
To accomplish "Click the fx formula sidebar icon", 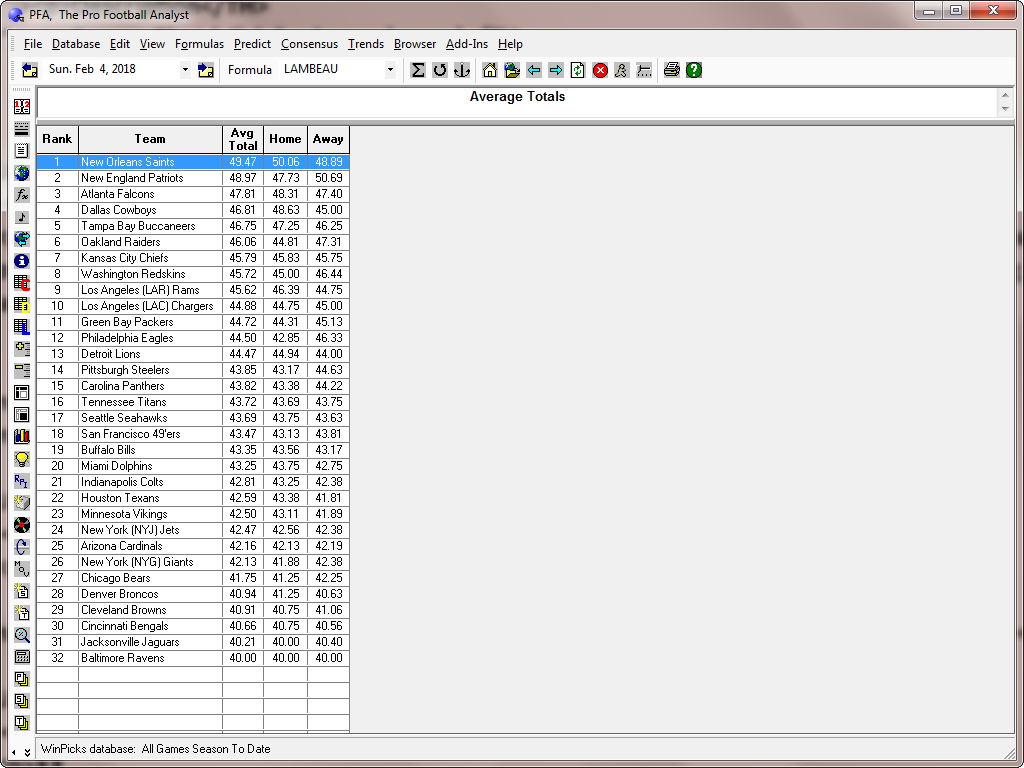I will pyautogui.click(x=22, y=195).
